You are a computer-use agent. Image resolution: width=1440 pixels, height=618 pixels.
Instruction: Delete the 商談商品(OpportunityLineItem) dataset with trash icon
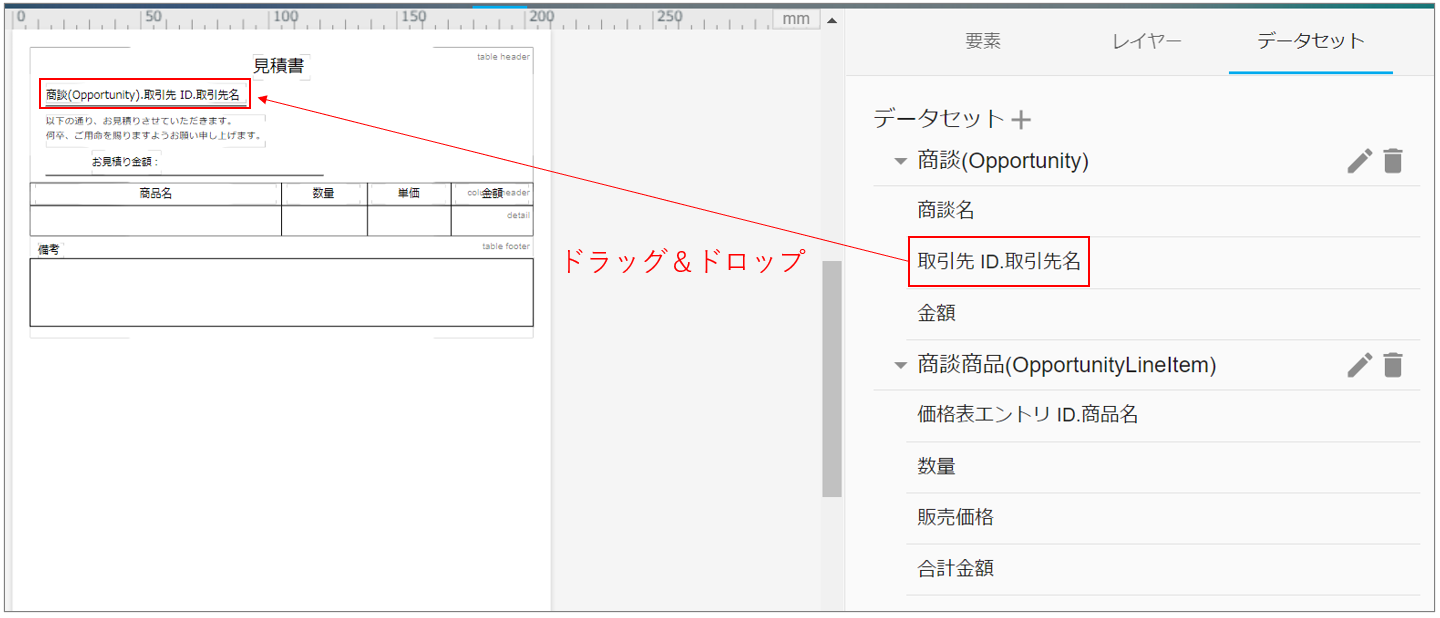pos(1393,366)
